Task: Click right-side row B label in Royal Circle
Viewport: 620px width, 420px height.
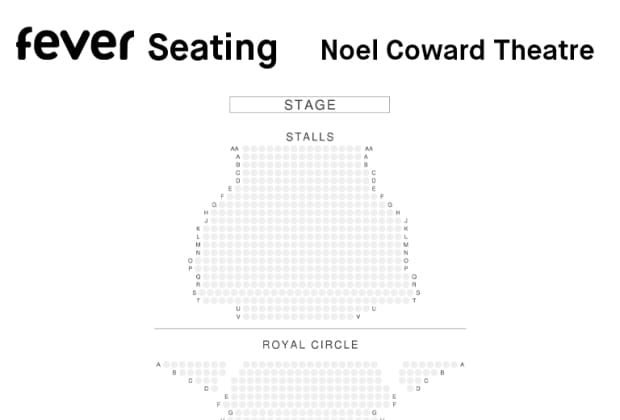Action: (442, 373)
